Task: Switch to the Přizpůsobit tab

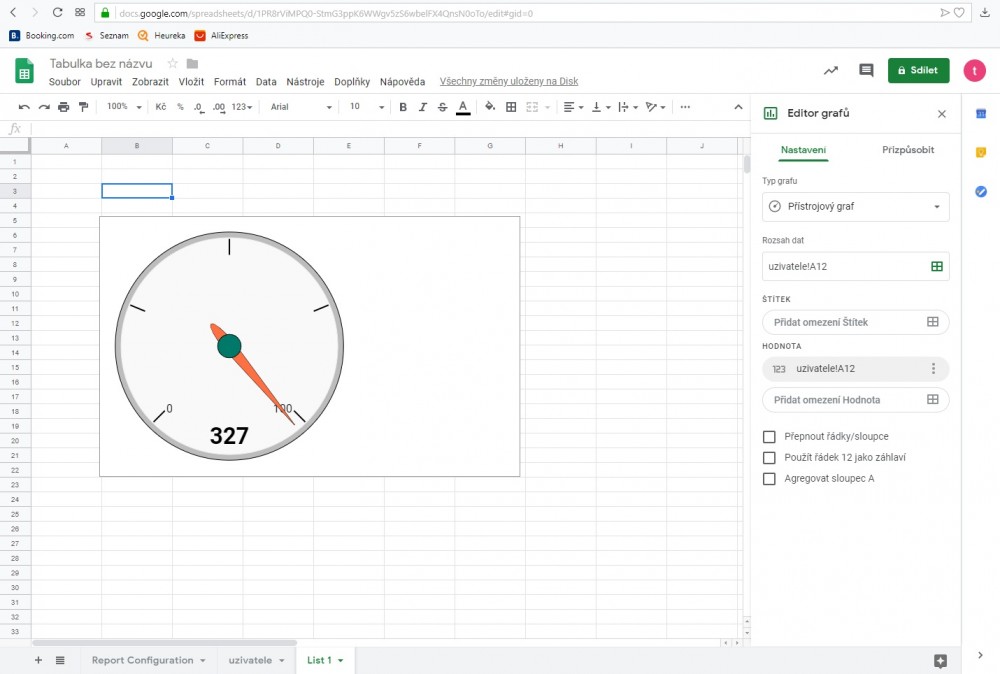Action: point(907,150)
